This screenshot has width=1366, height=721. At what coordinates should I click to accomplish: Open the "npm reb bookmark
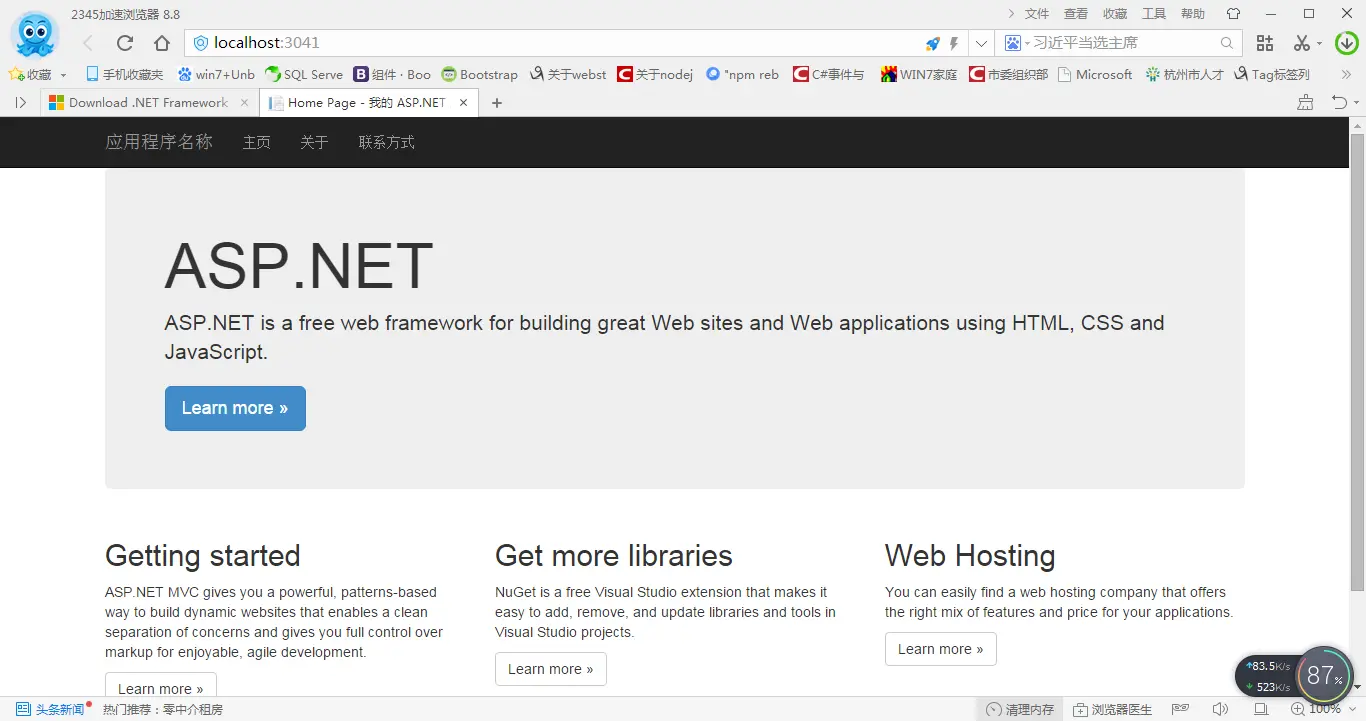coord(742,74)
